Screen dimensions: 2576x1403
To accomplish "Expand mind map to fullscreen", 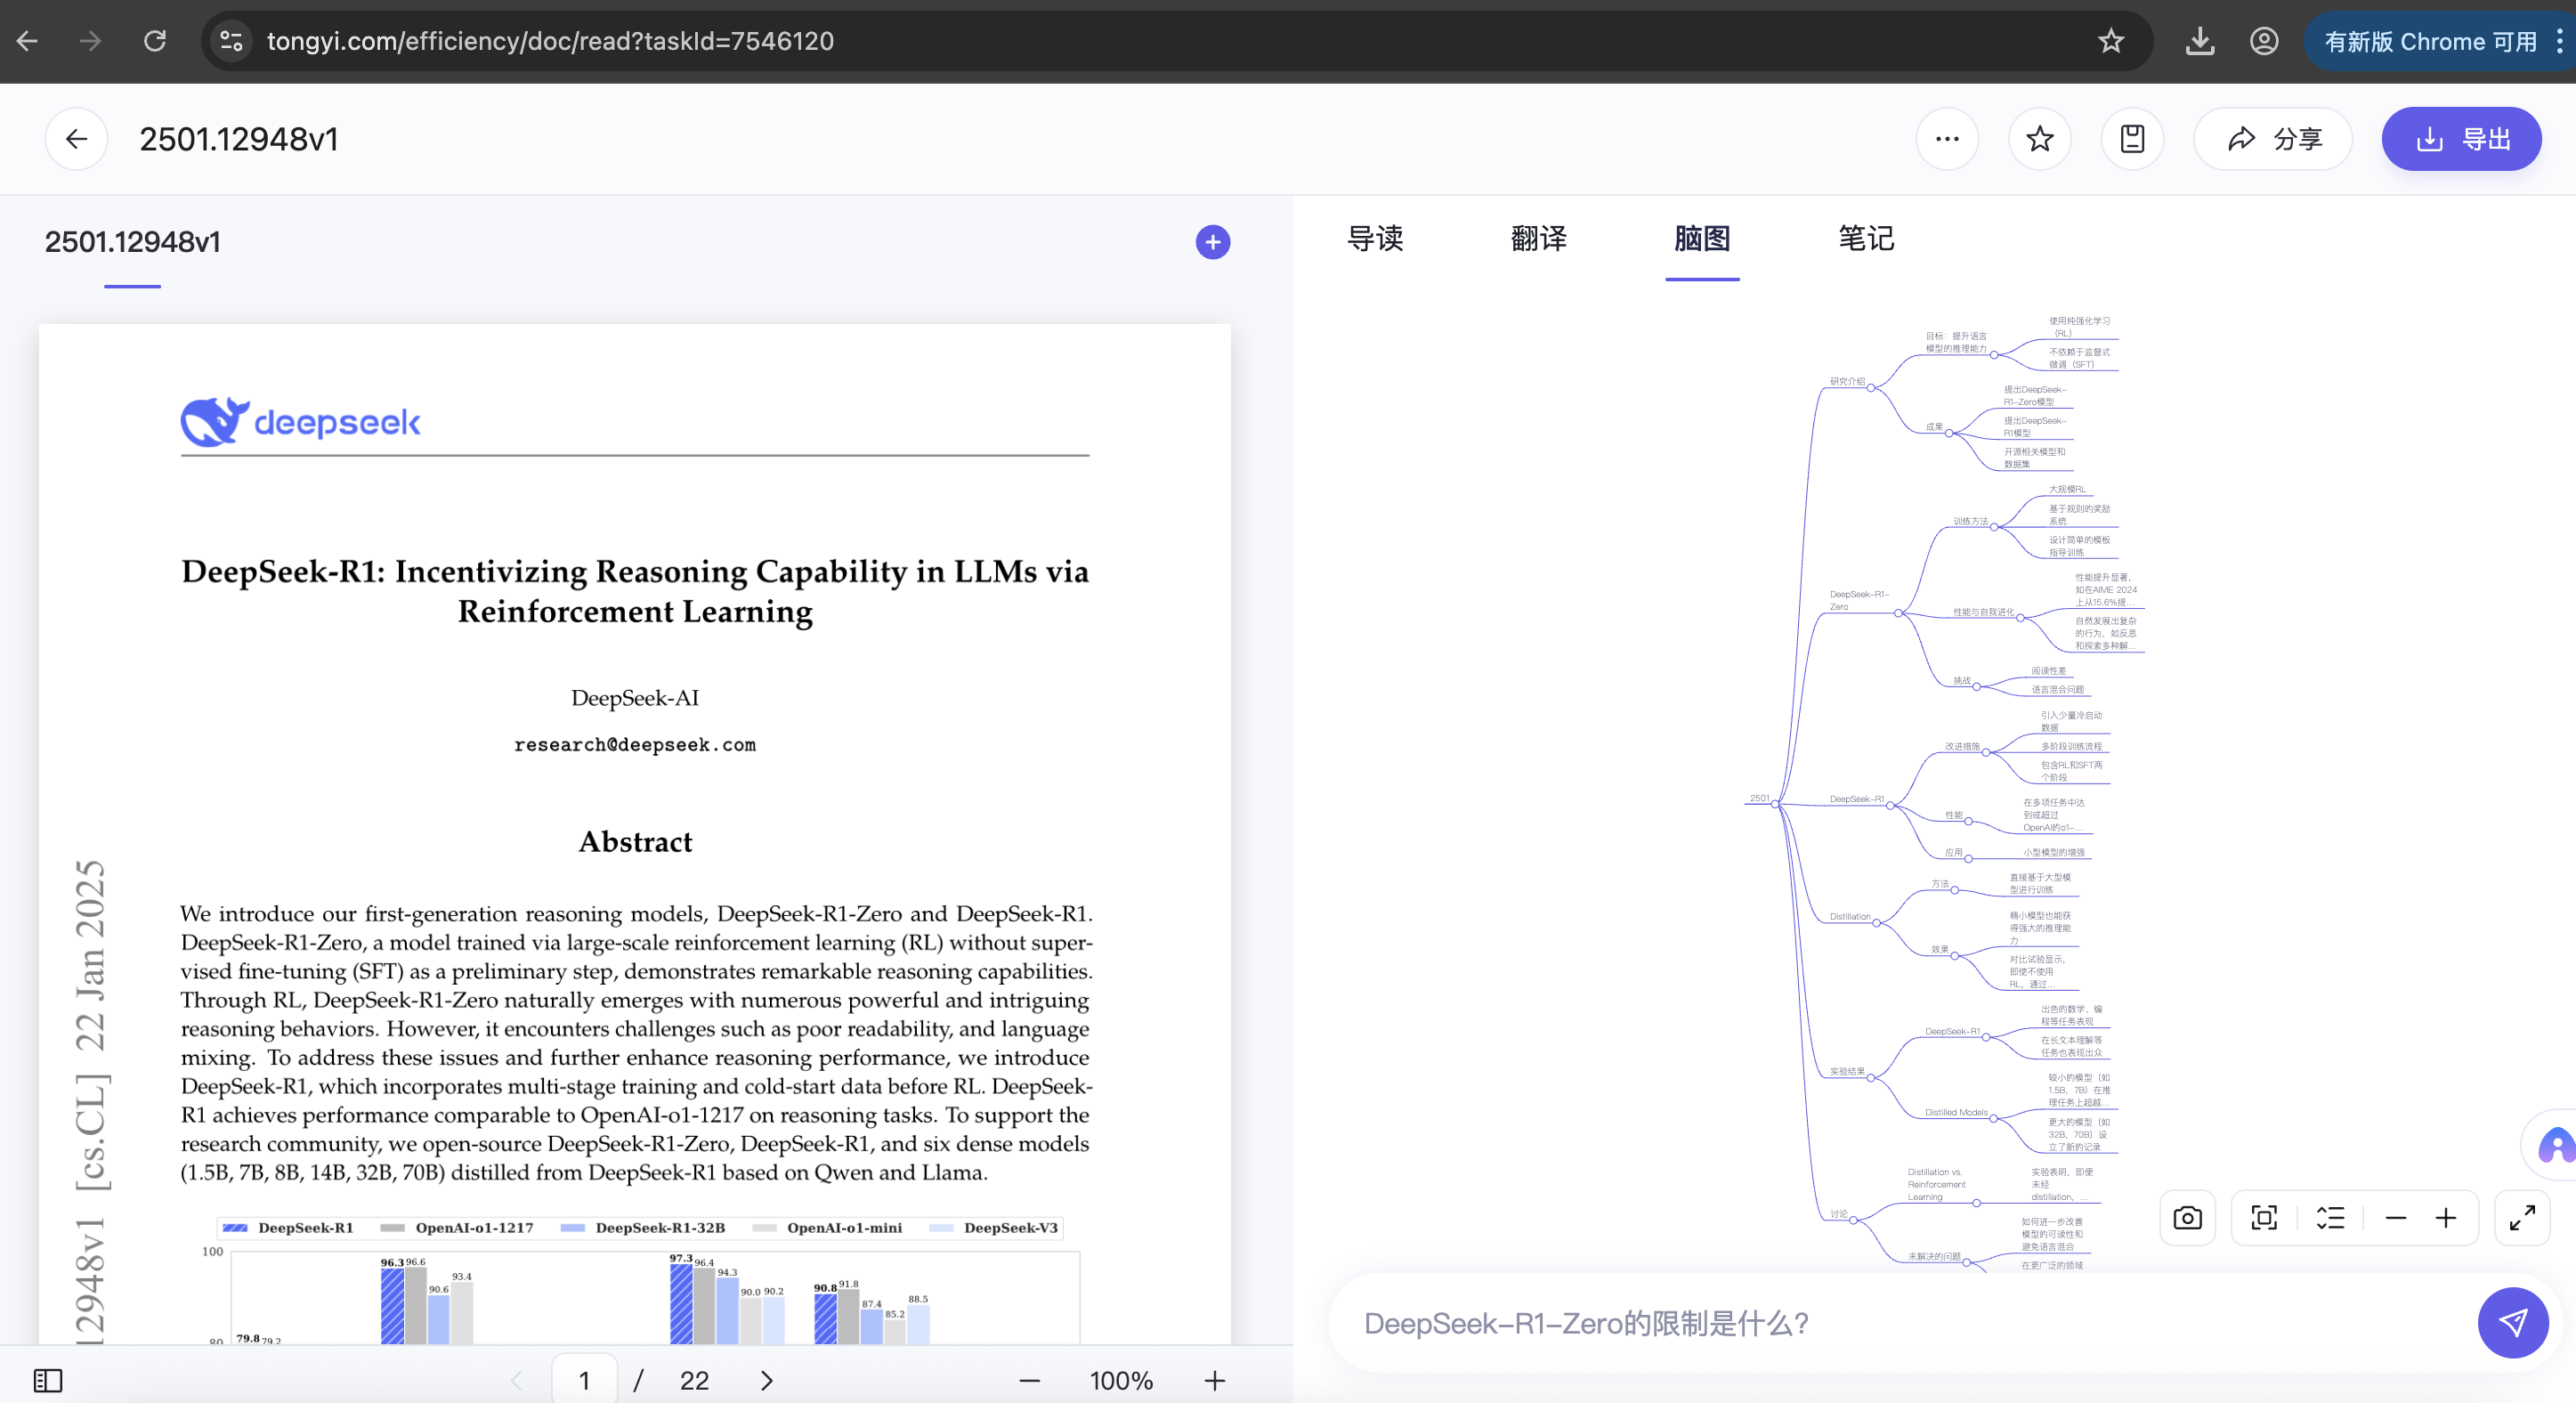I will (2522, 1217).
